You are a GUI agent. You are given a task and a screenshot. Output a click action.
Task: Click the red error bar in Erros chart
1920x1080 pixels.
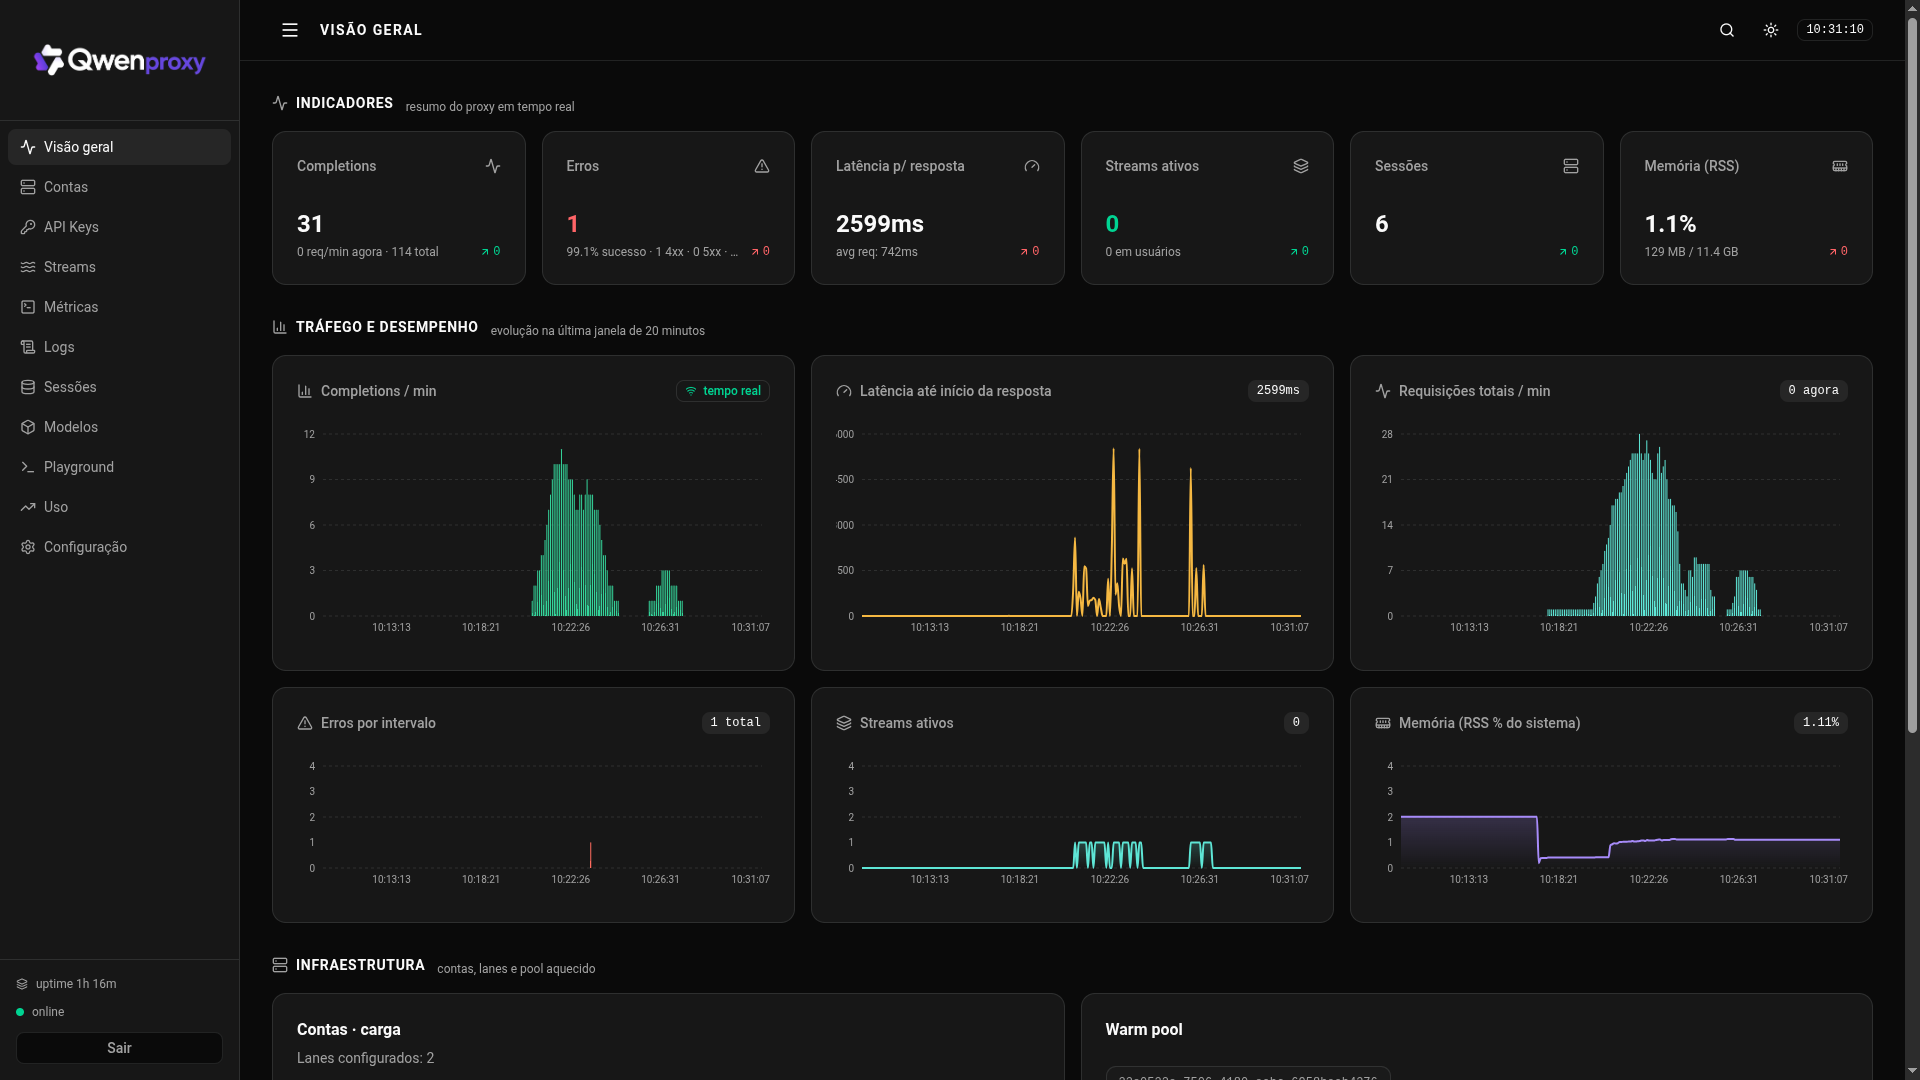pyautogui.click(x=590, y=855)
